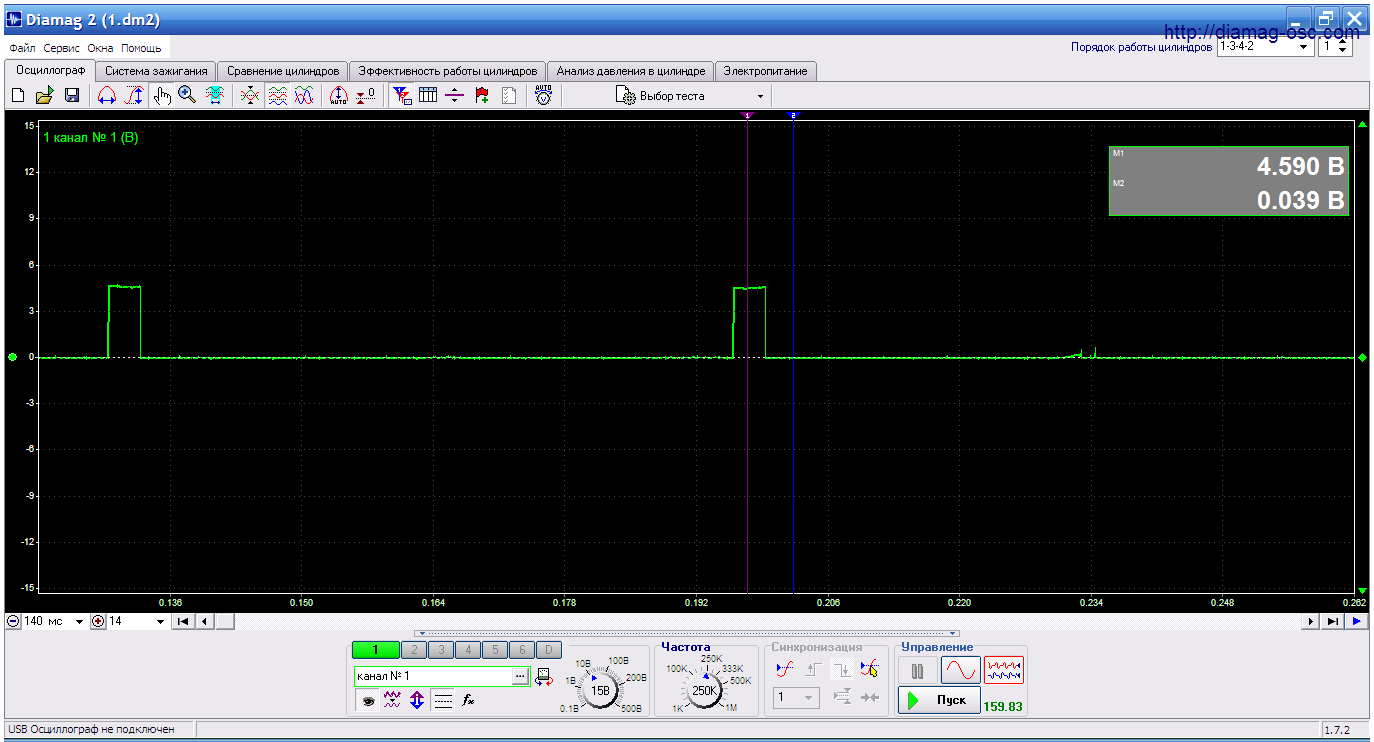Toggle channel 2 button
1374x742 pixels.
pyautogui.click(x=413, y=650)
